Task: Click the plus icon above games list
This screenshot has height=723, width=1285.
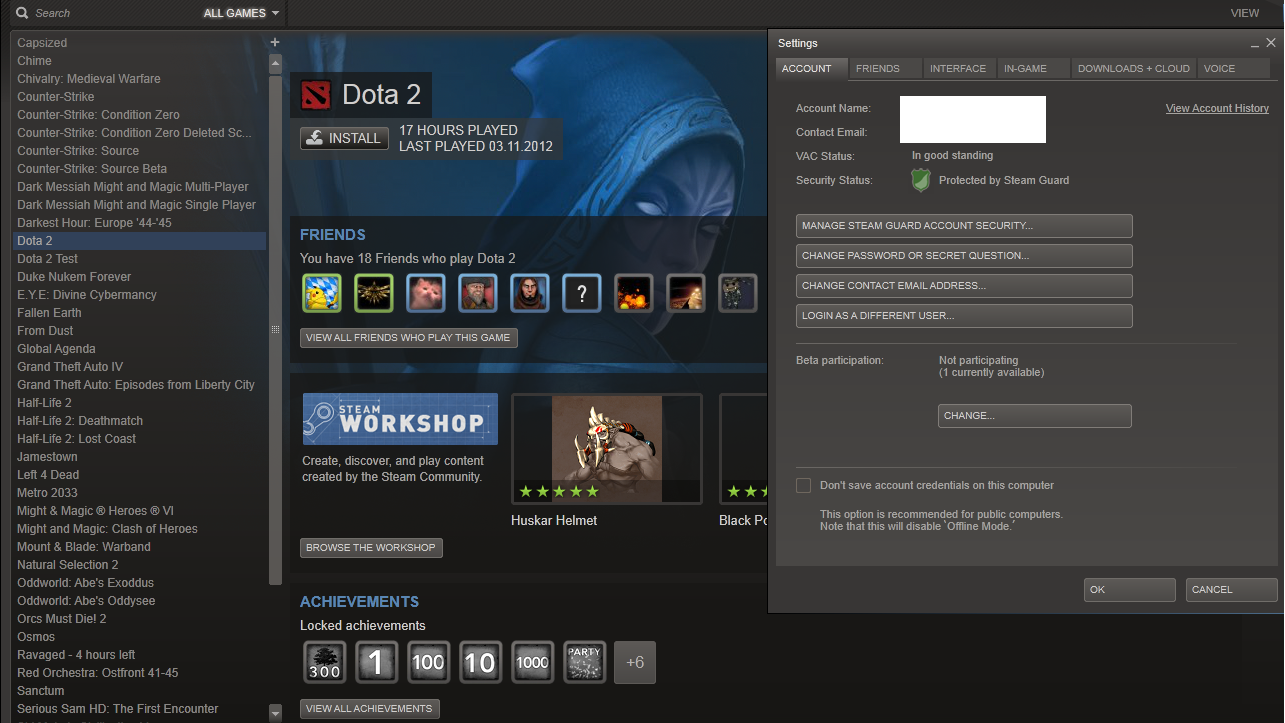Action: pos(275,42)
